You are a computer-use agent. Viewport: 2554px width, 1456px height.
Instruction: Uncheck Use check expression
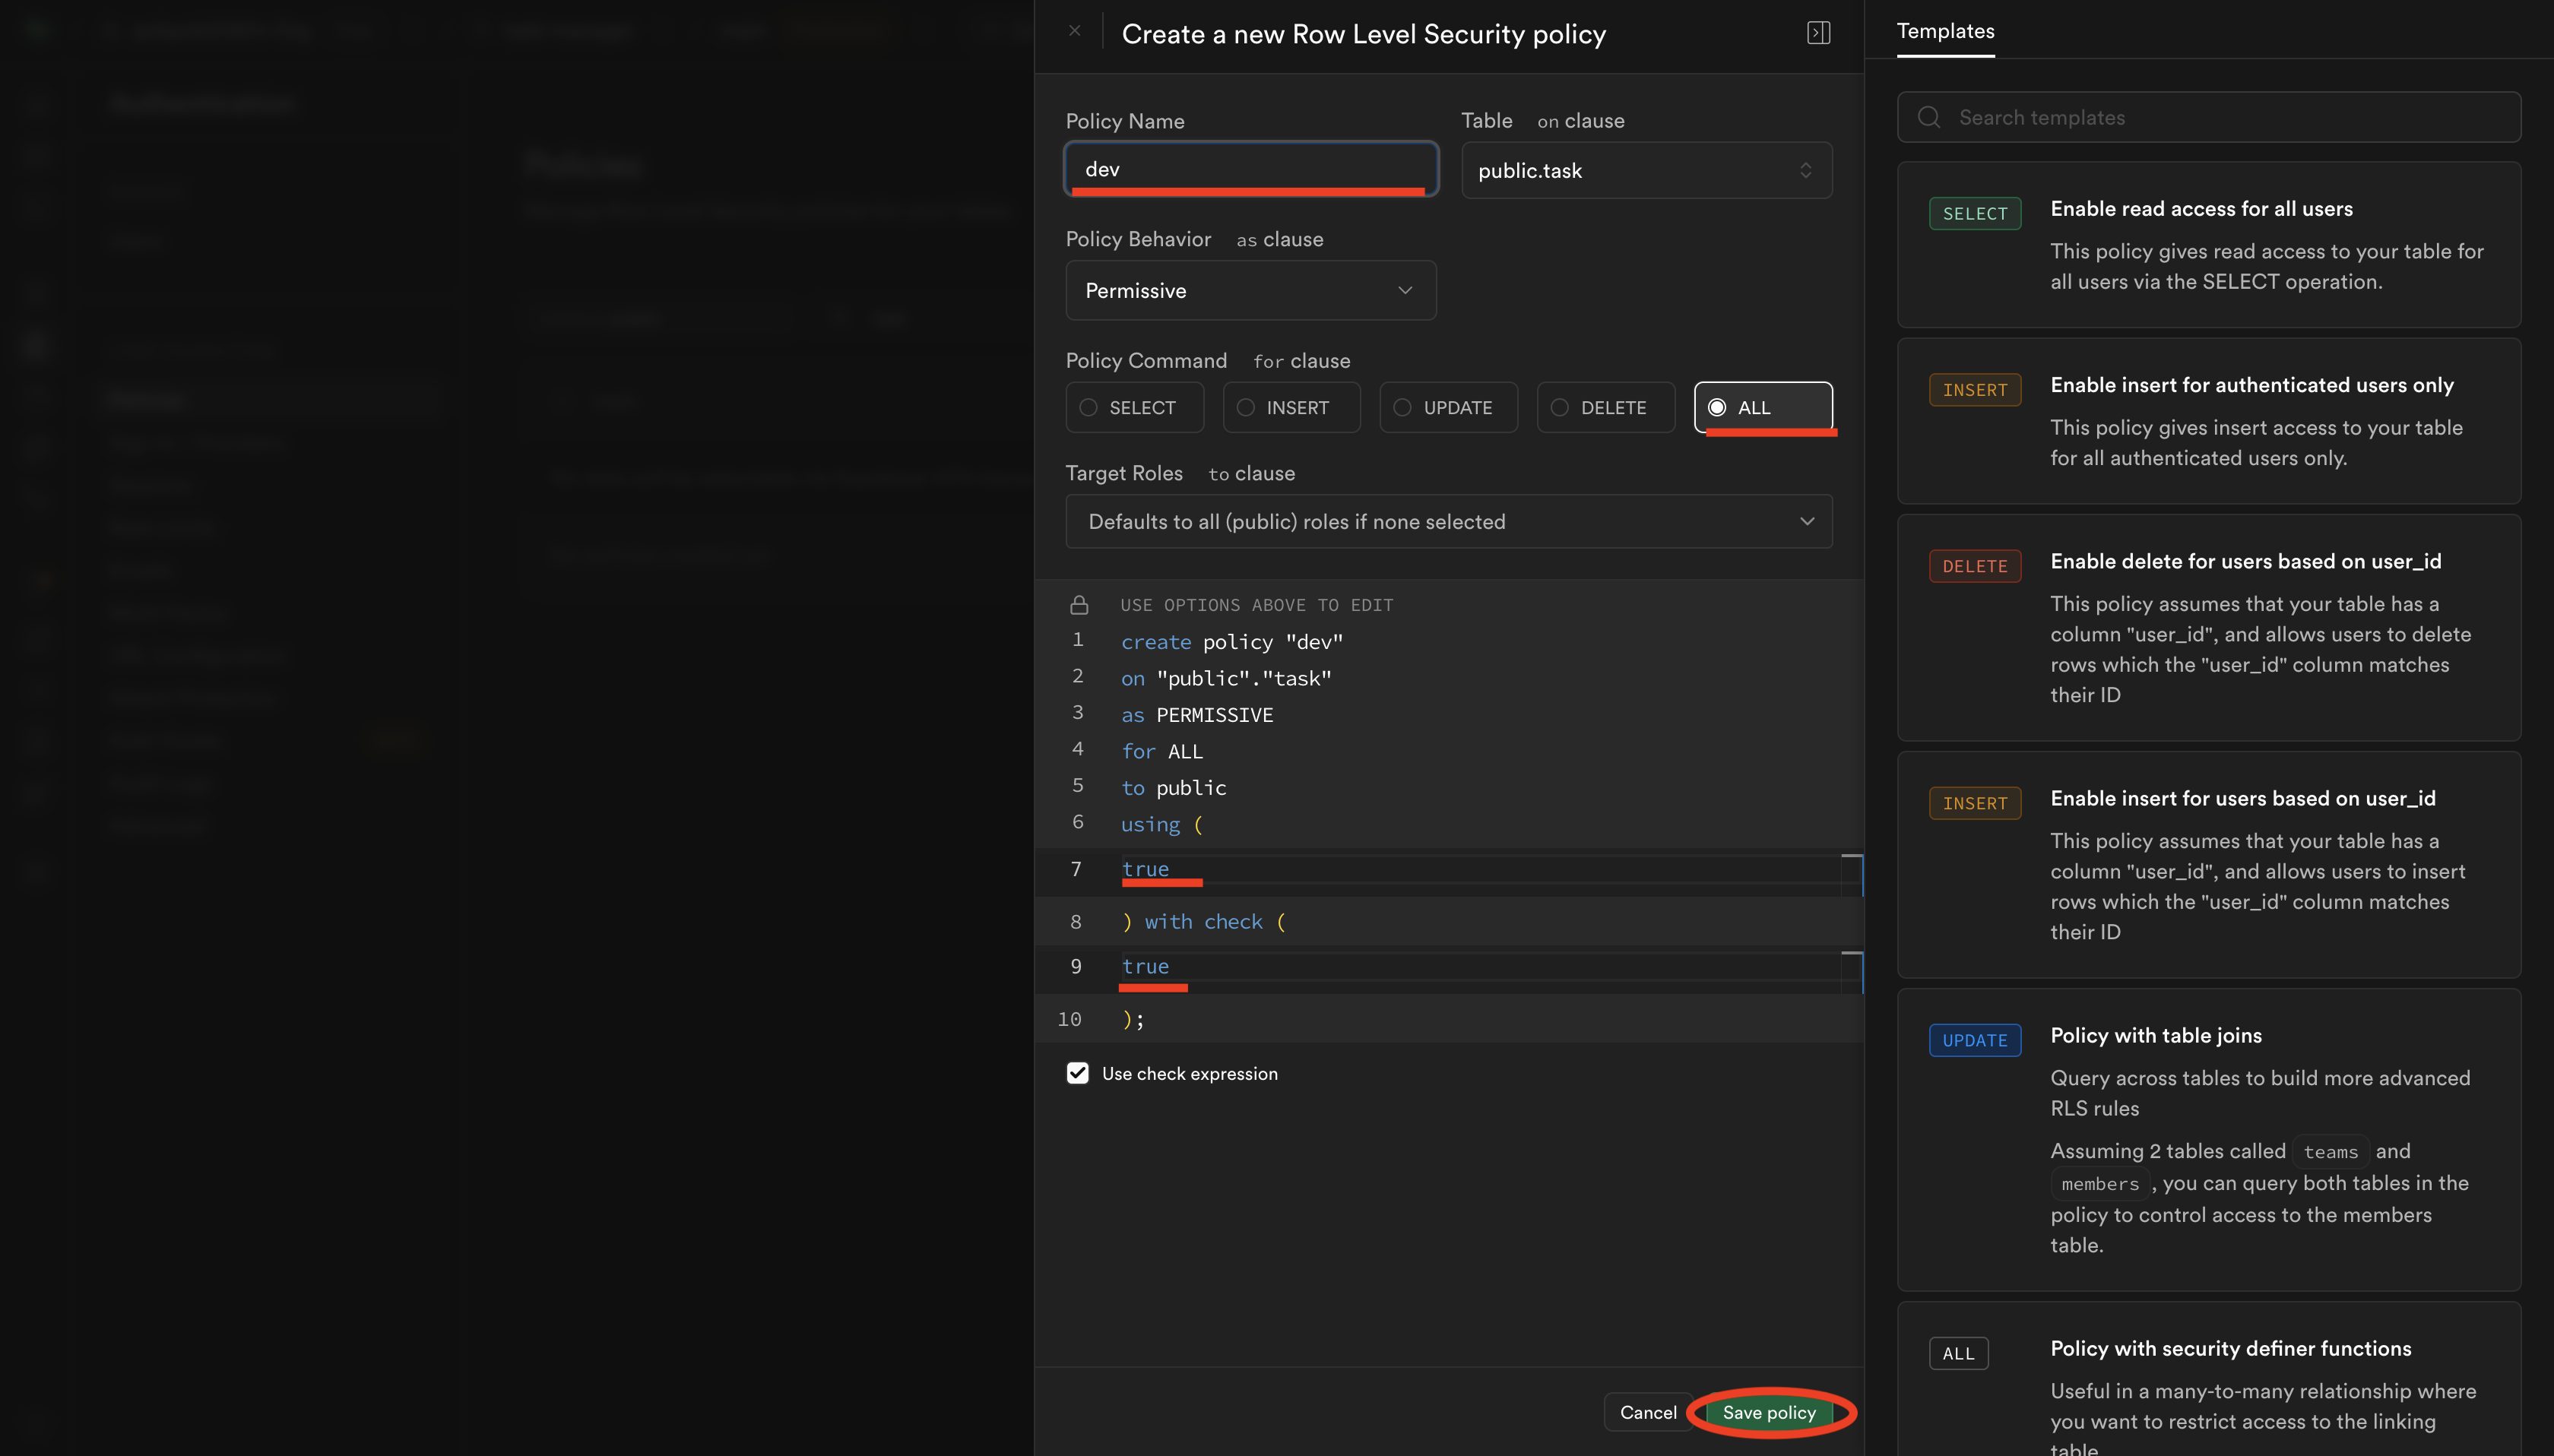[x=1077, y=1073]
